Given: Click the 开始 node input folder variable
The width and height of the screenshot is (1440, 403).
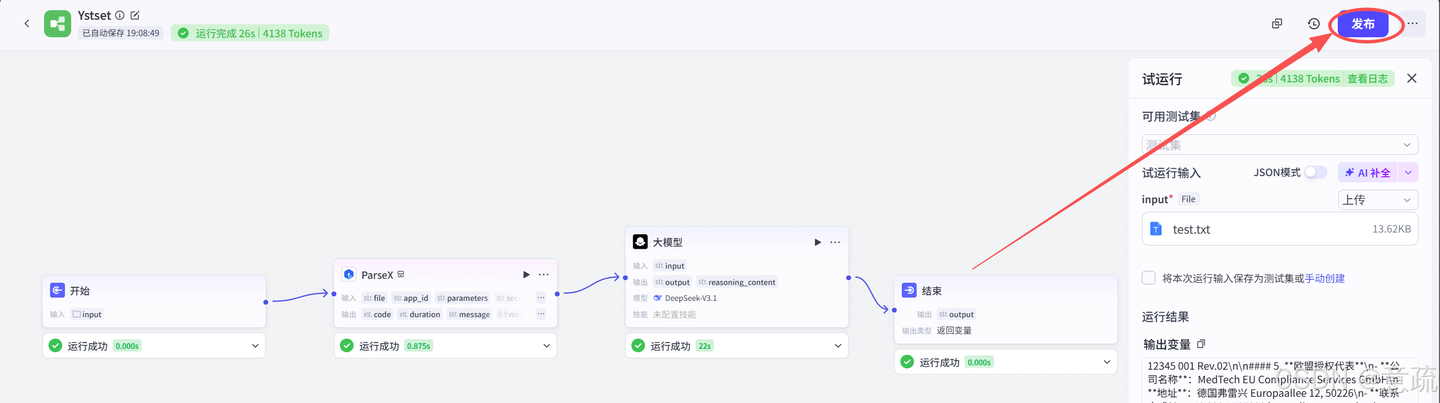Looking at the screenshot, I should [87, 314].
